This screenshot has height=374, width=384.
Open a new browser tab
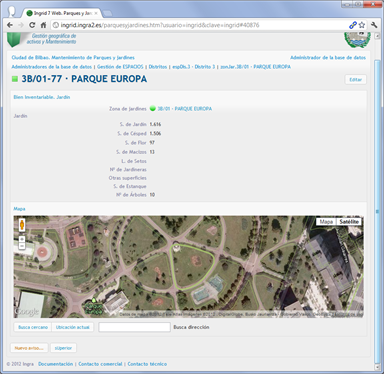point(107,13)
